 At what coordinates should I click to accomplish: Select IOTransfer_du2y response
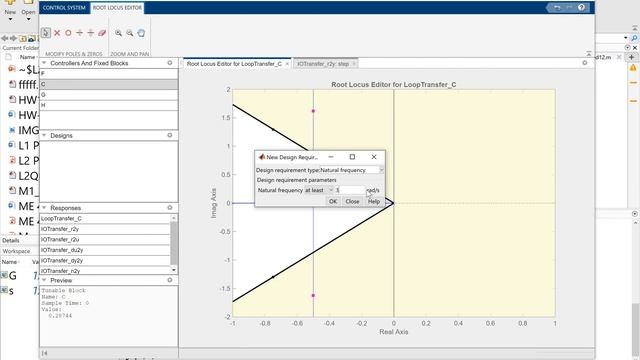tap(104, 250)
